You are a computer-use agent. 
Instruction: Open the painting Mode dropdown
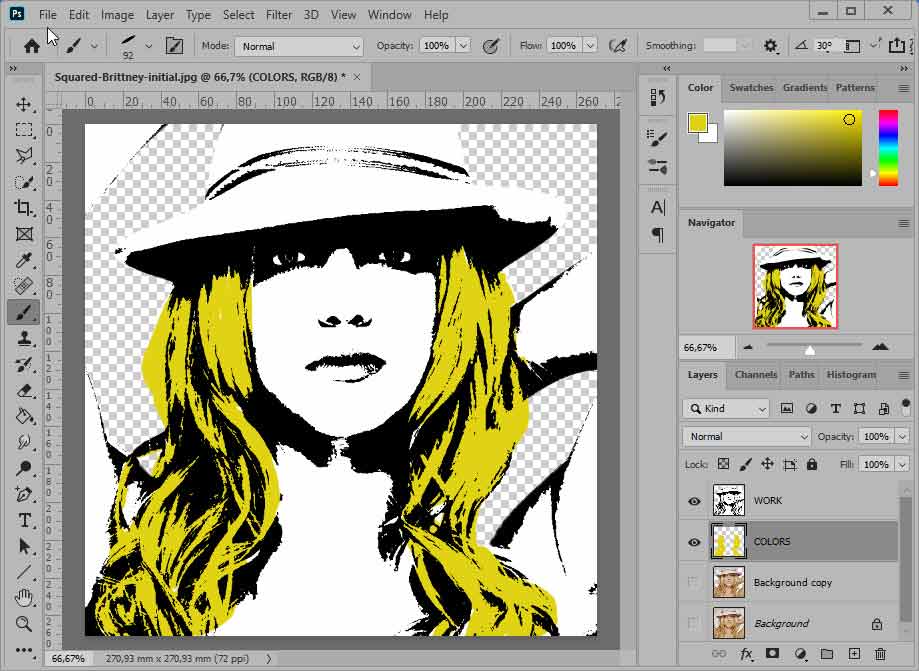click(x=299, y=46)
